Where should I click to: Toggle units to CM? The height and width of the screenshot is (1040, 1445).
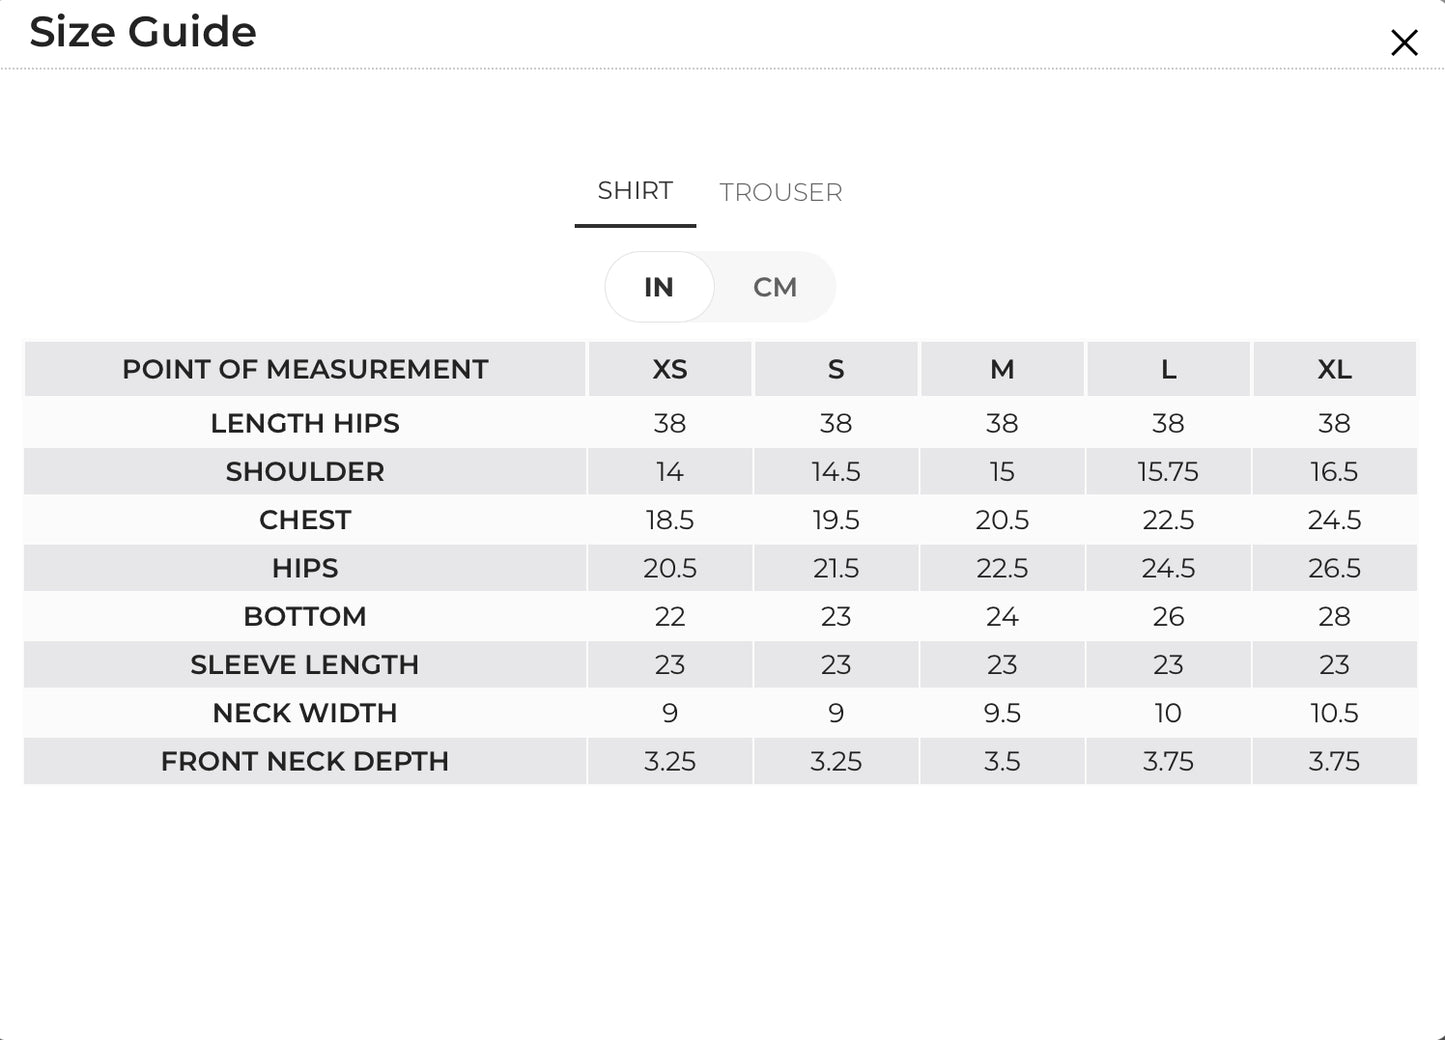click(775, 287)
